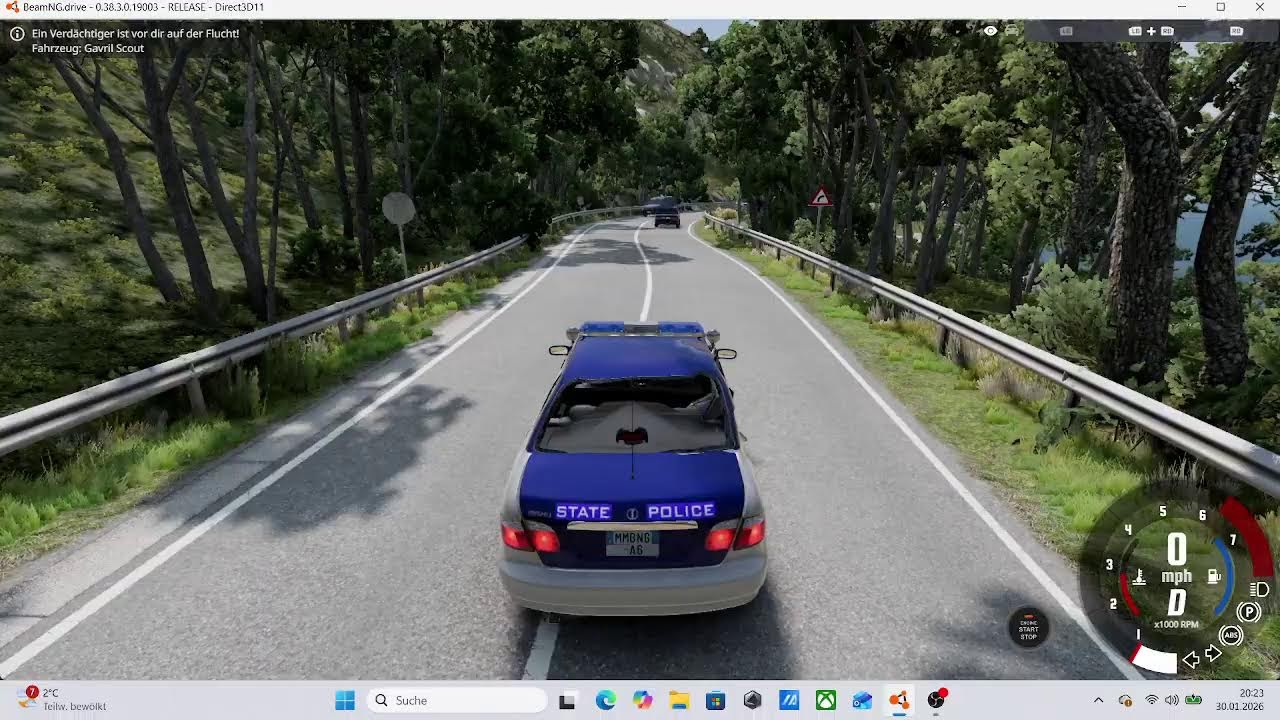Image resolution: width=1280 pixels, height=720 pixels.
Task: Open Microsoft Edge from the taskbar
Action: click(605, 700)
